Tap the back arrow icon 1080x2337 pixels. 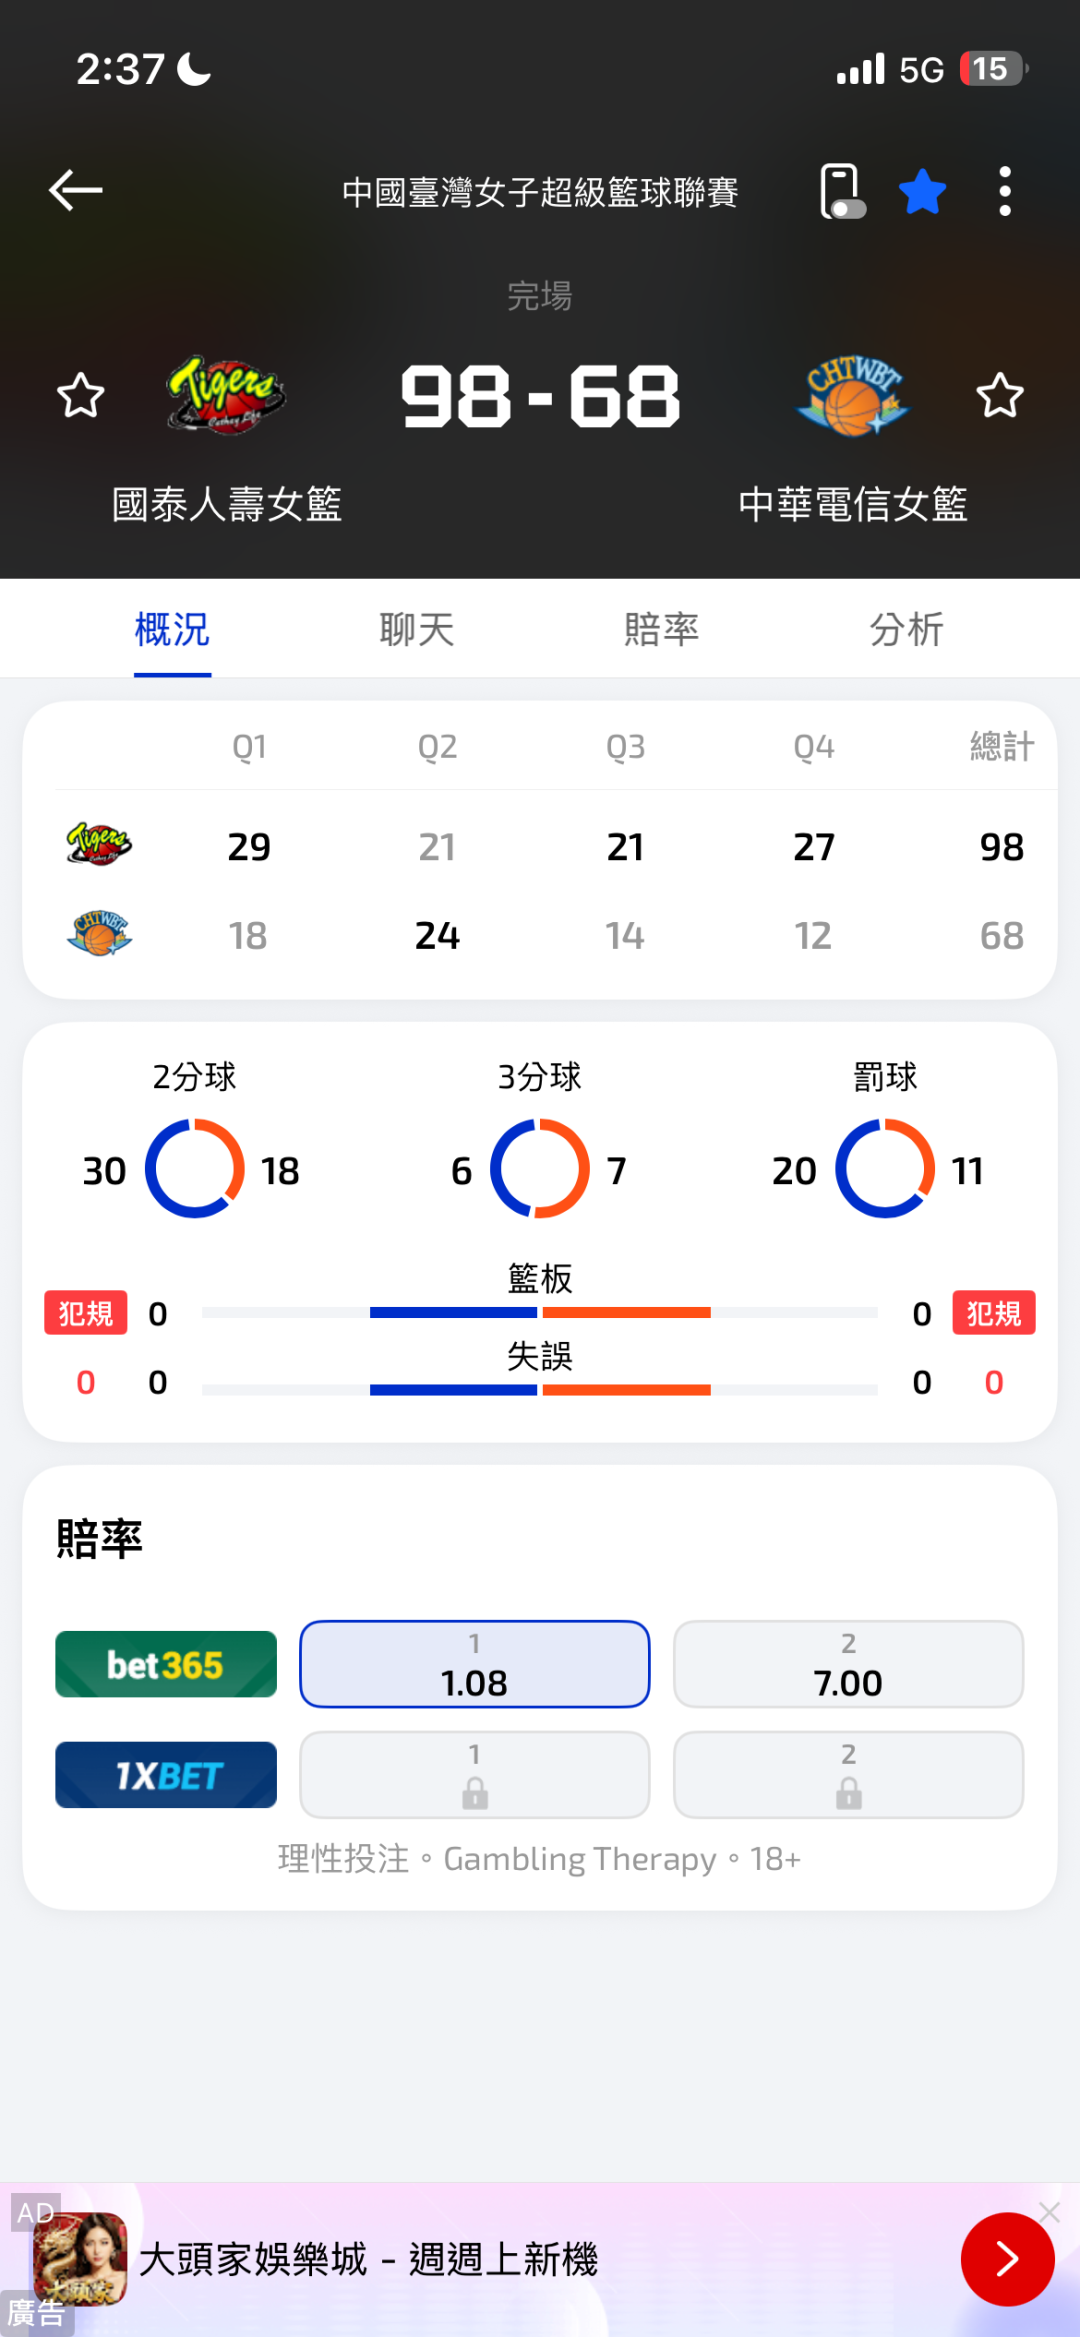[76, 190]
